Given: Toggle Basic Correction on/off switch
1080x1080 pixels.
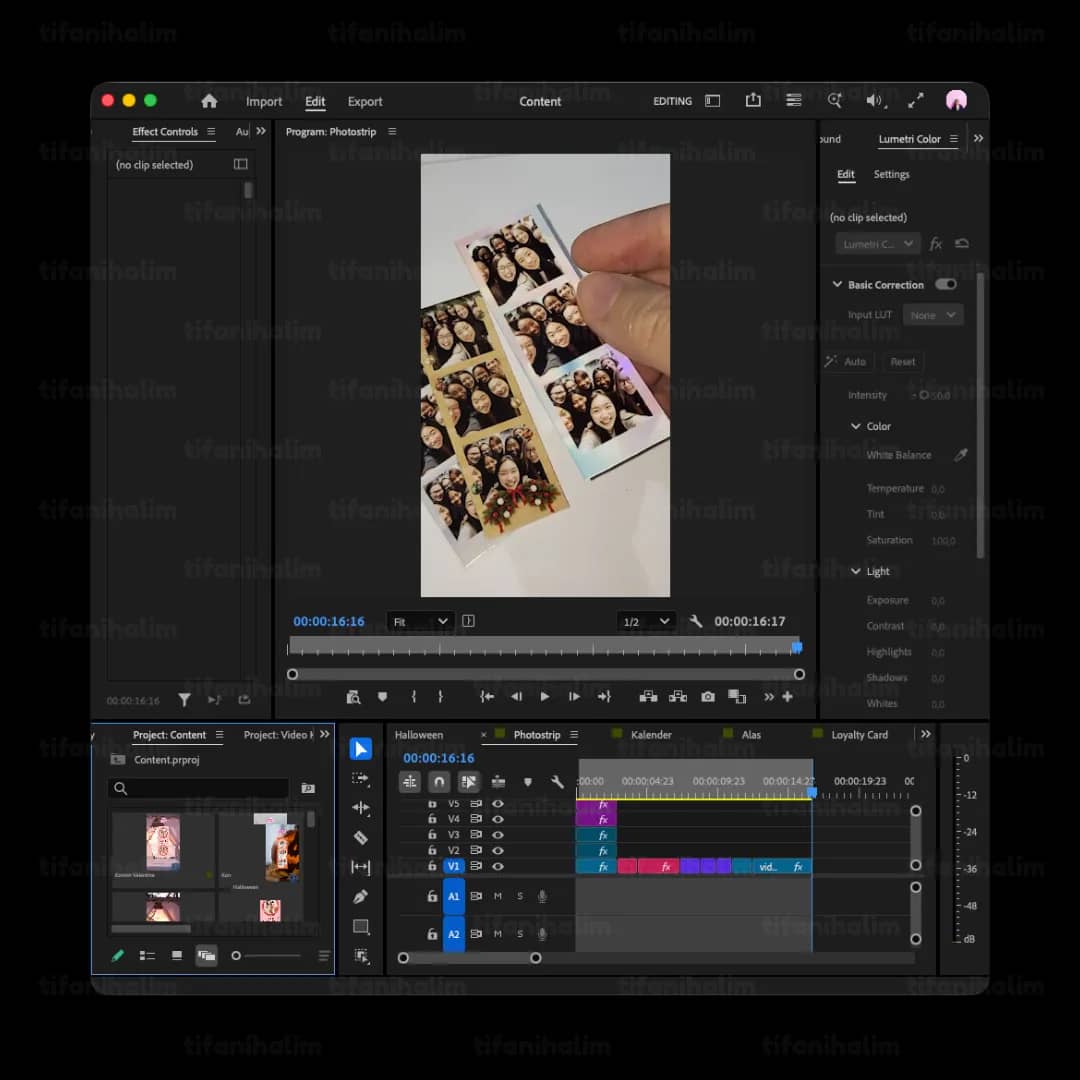Looking at the screenshot, I should 946,284.
